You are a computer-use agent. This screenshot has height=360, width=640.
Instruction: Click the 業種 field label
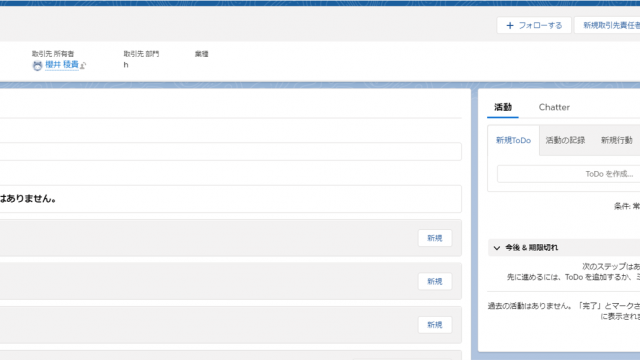(202, 54)
